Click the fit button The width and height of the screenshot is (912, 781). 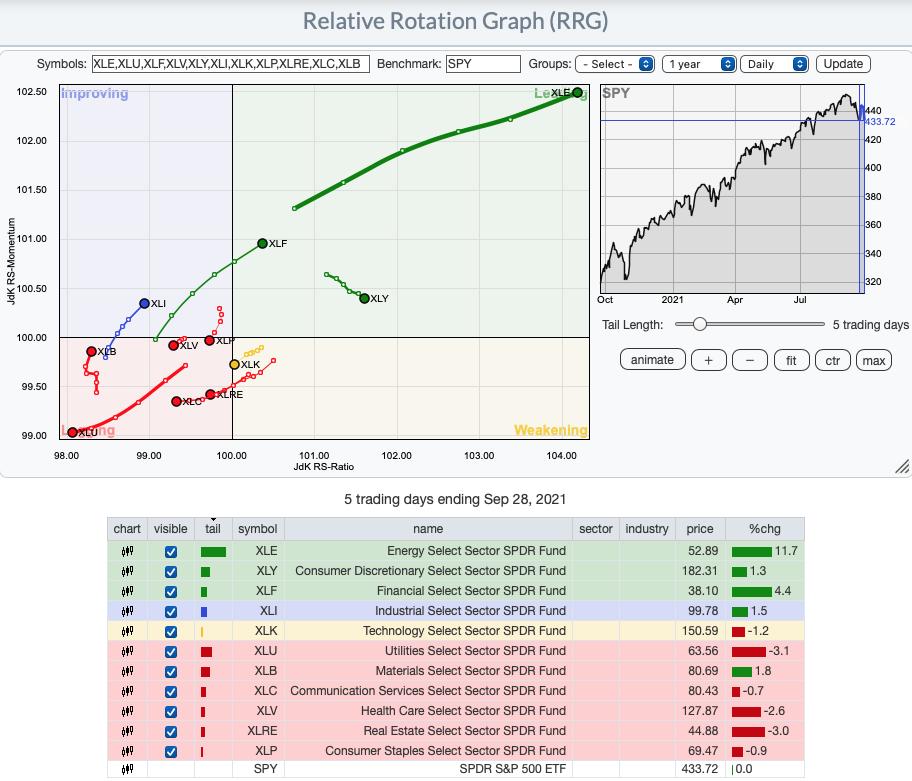[791, 361]
